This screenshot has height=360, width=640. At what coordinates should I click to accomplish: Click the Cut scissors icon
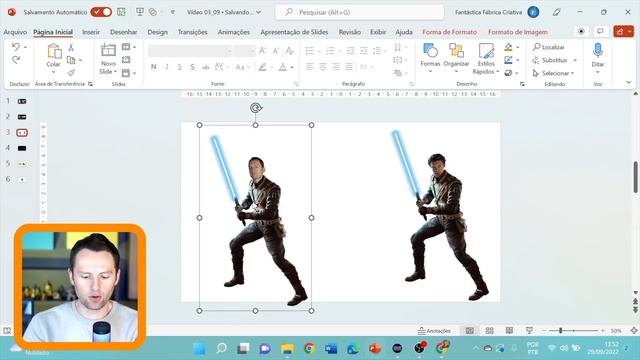(71, 48)
